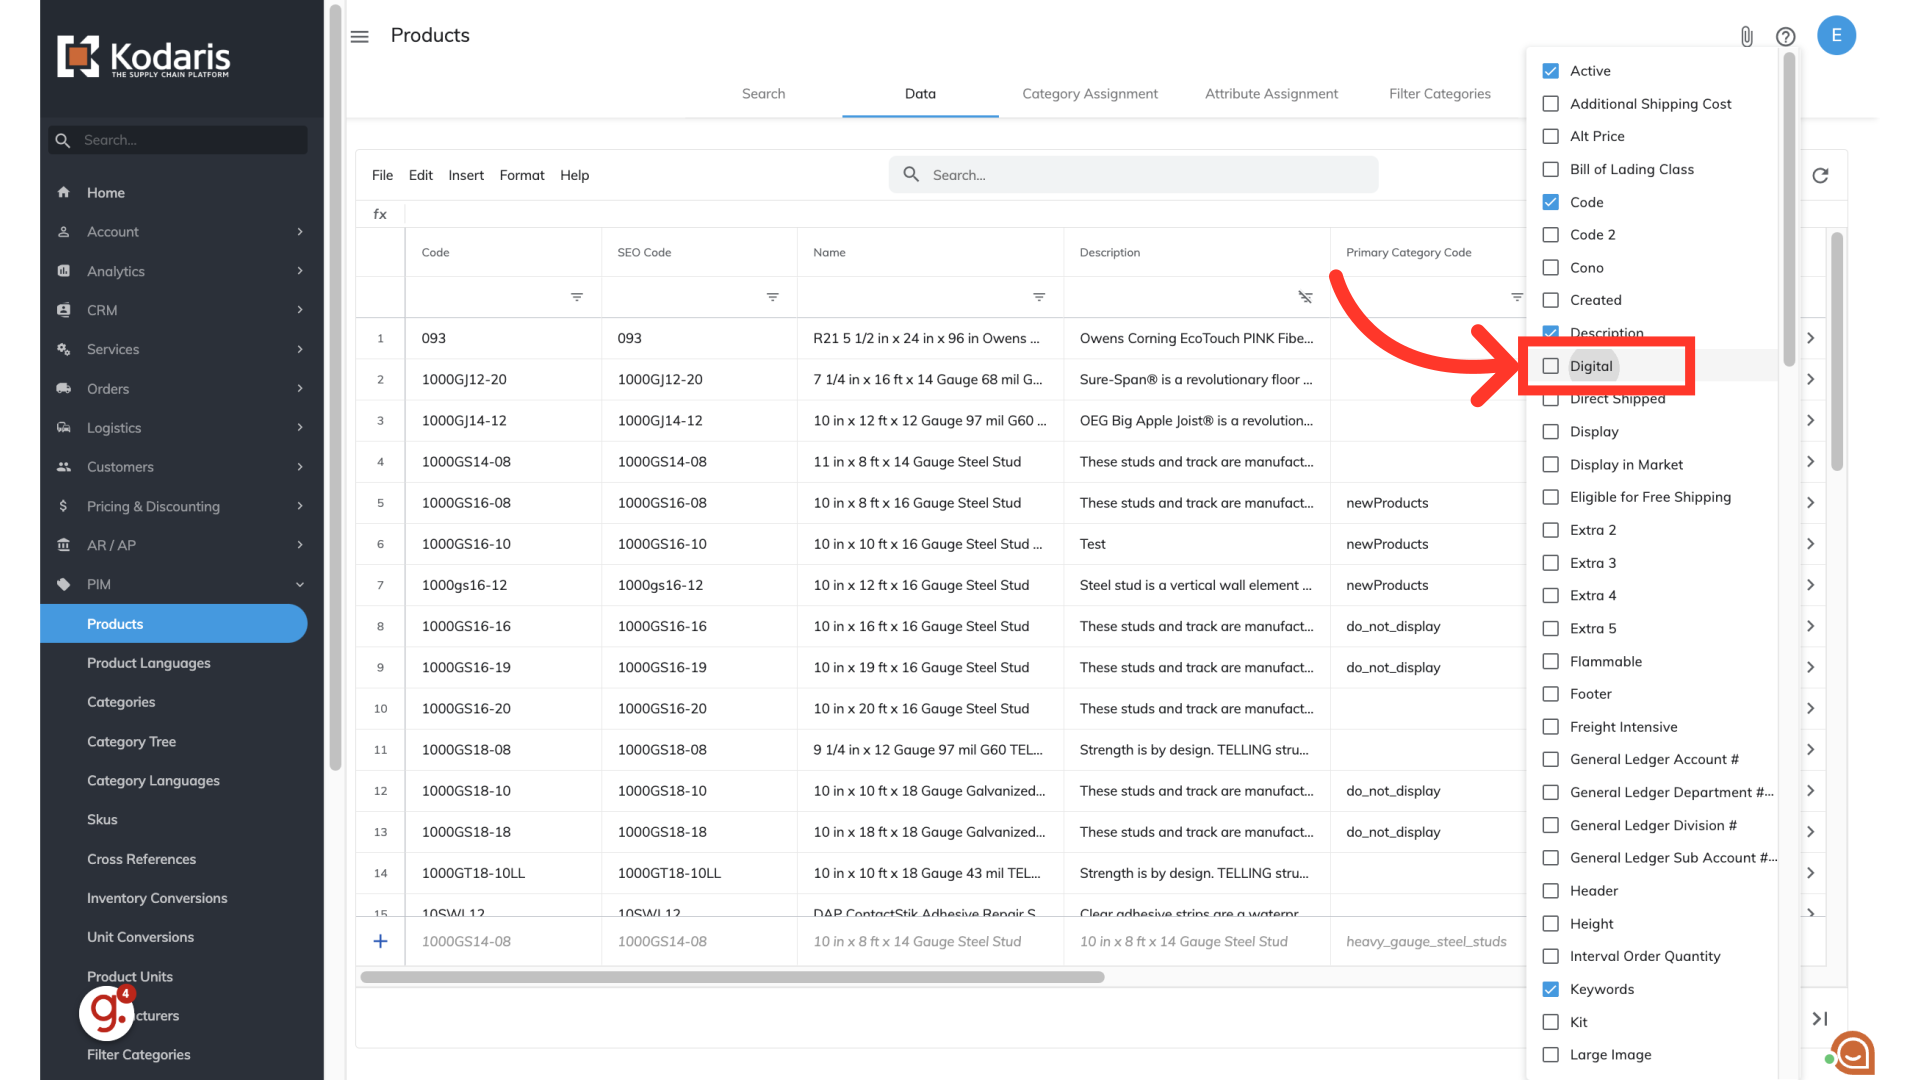The image size is (1920, 1080).
Task: Click the paperclip attachment icon
Action: pyautogui.click(x=1746, y=37)
